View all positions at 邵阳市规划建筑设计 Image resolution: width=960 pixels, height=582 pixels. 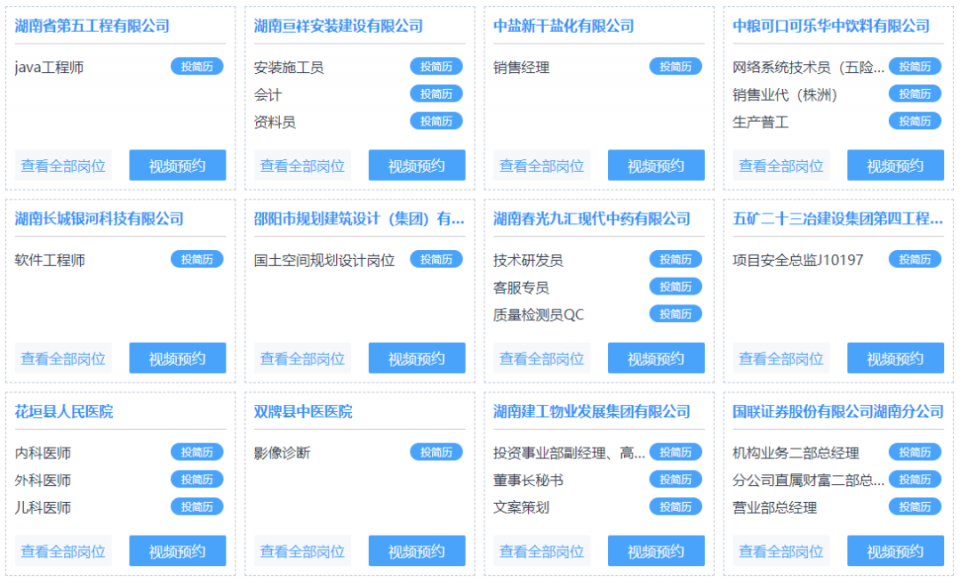[302, 358]
